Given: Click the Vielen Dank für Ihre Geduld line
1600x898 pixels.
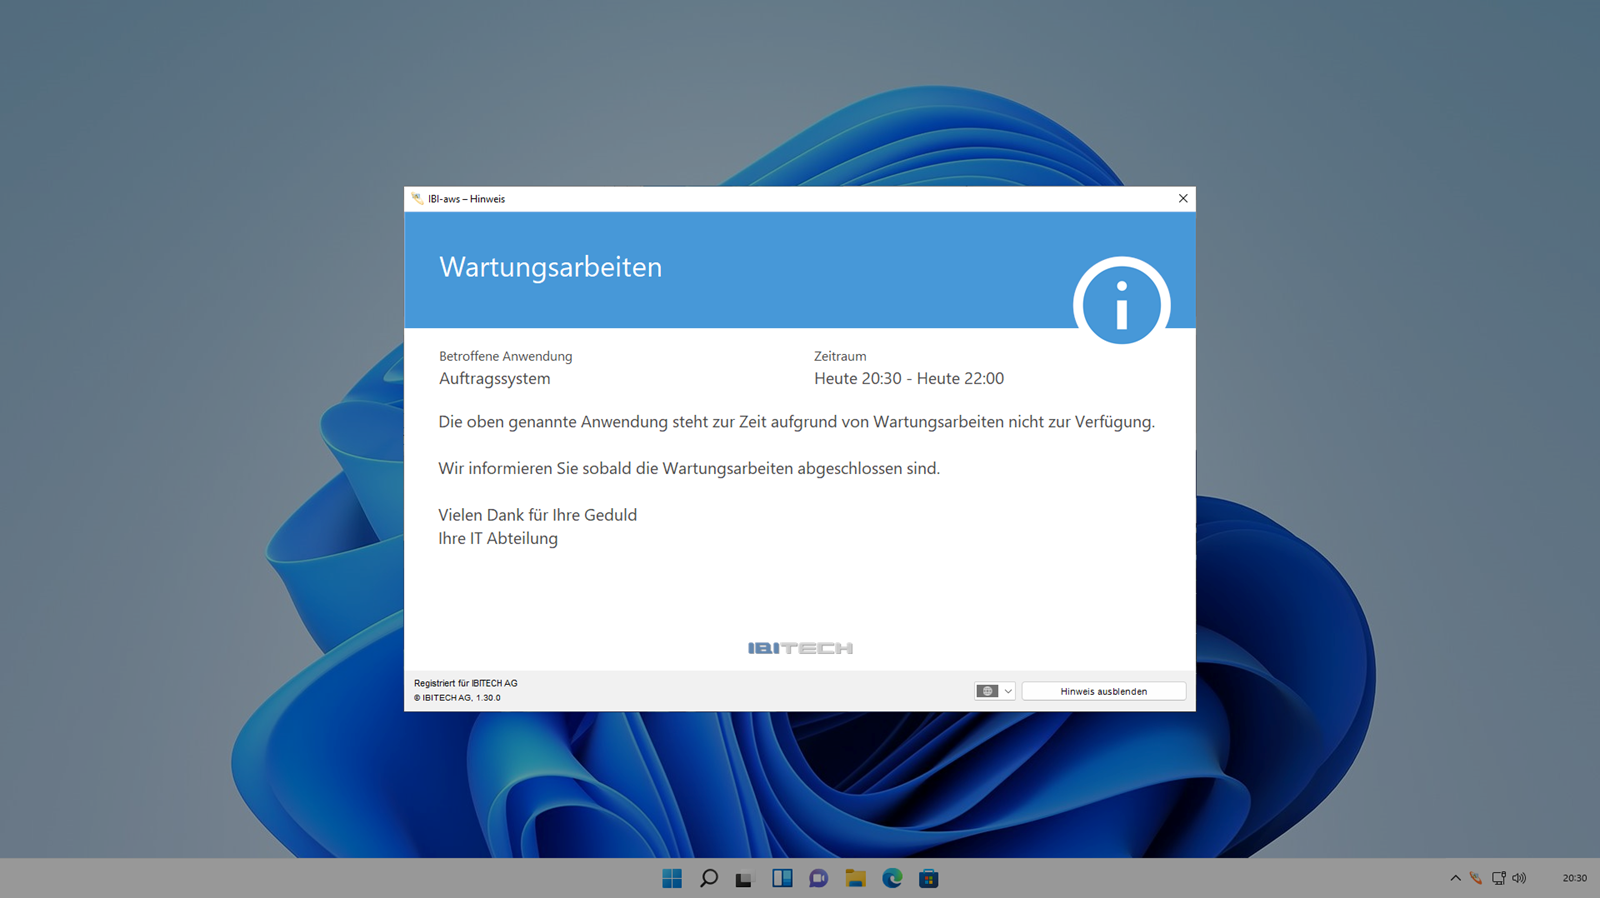Looking at the screenshot, I should (537, 515).
